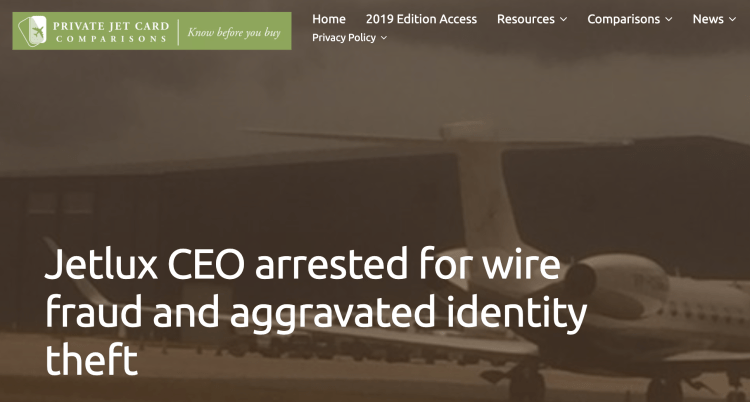Click the jet's tail fin in the photo
750x402 pixels.
(483, 191)
